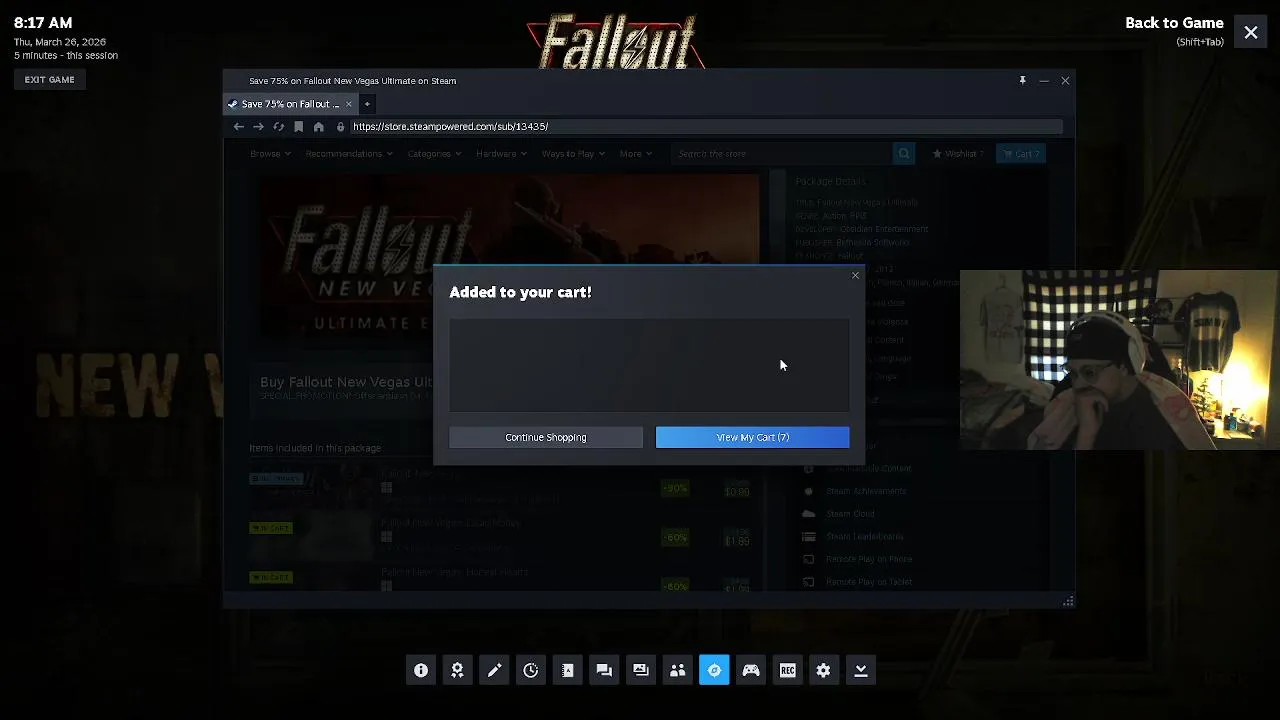Open the REC game recording icon

tap(787, 670)
